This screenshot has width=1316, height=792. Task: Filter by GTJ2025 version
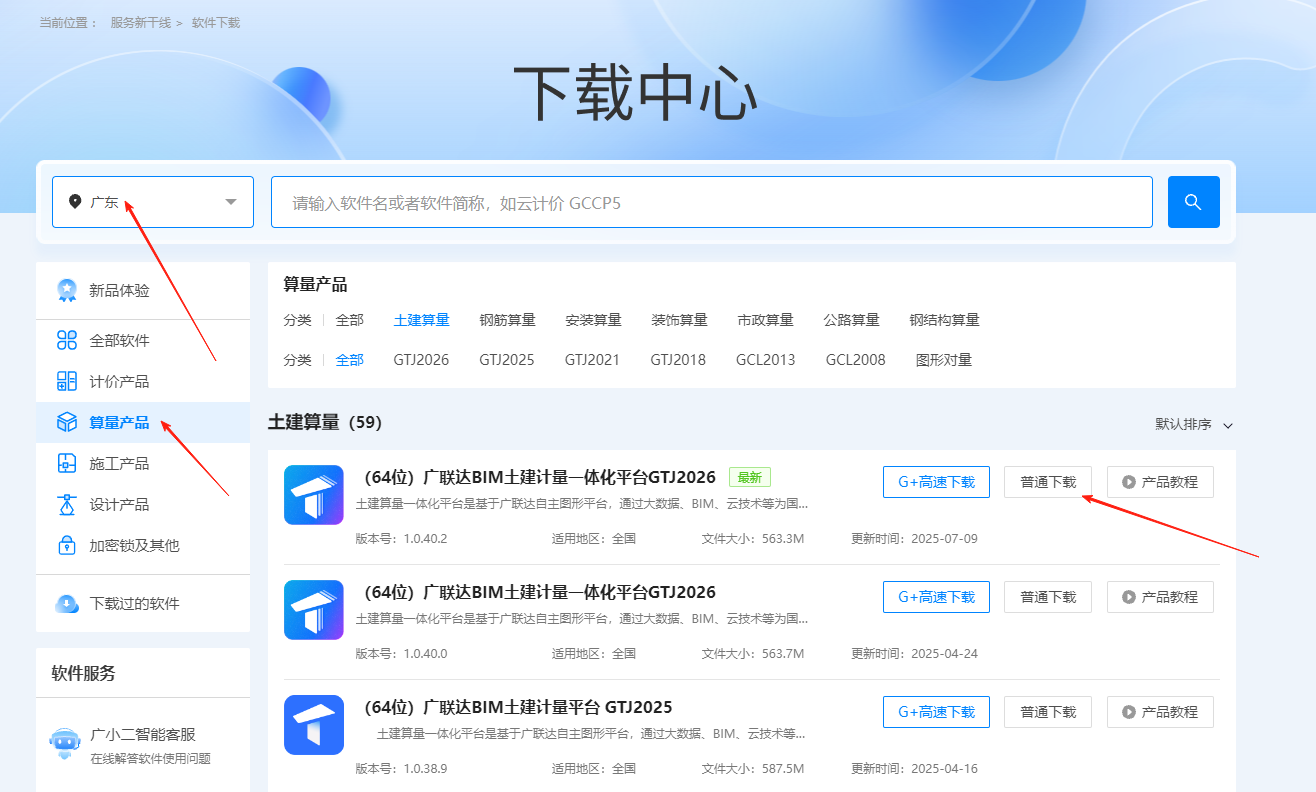pyautogui.click(x=507, y=360)
